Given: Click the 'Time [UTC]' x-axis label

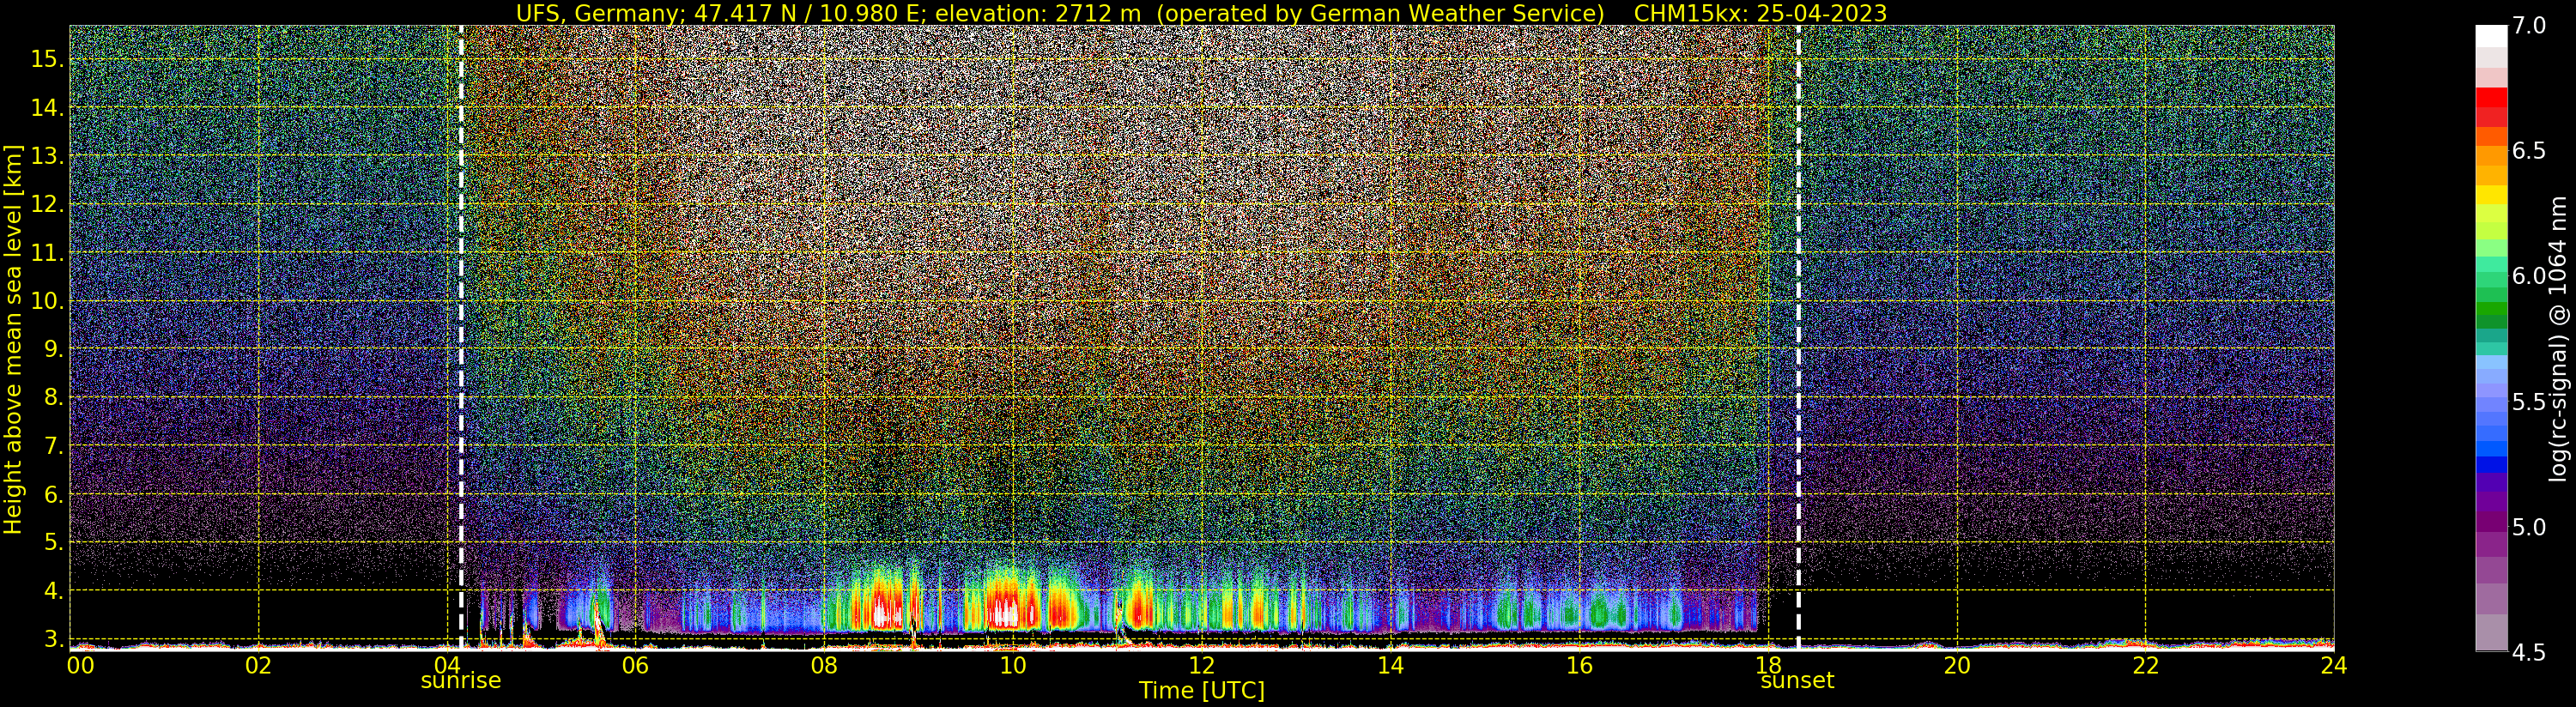Looking at the screenshot, I should [x=1202, y=691].
